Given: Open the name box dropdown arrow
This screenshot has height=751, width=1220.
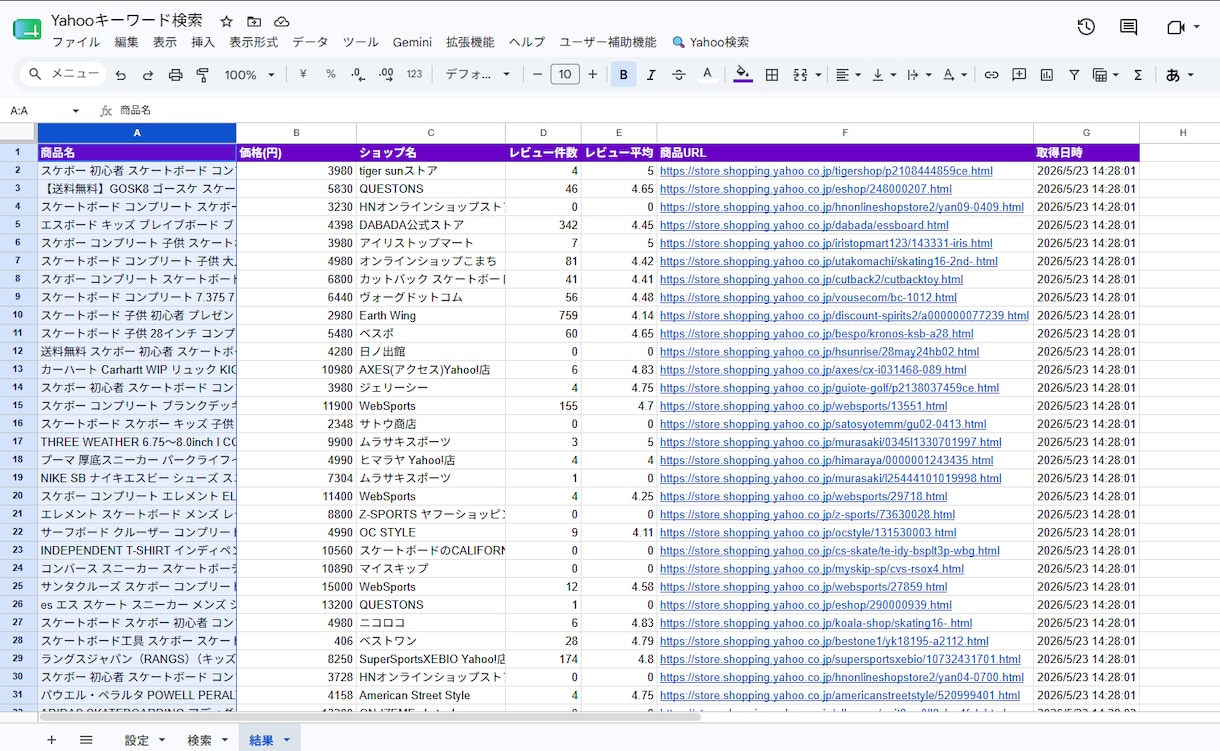Looking at the screenshot, I should 75,111.
